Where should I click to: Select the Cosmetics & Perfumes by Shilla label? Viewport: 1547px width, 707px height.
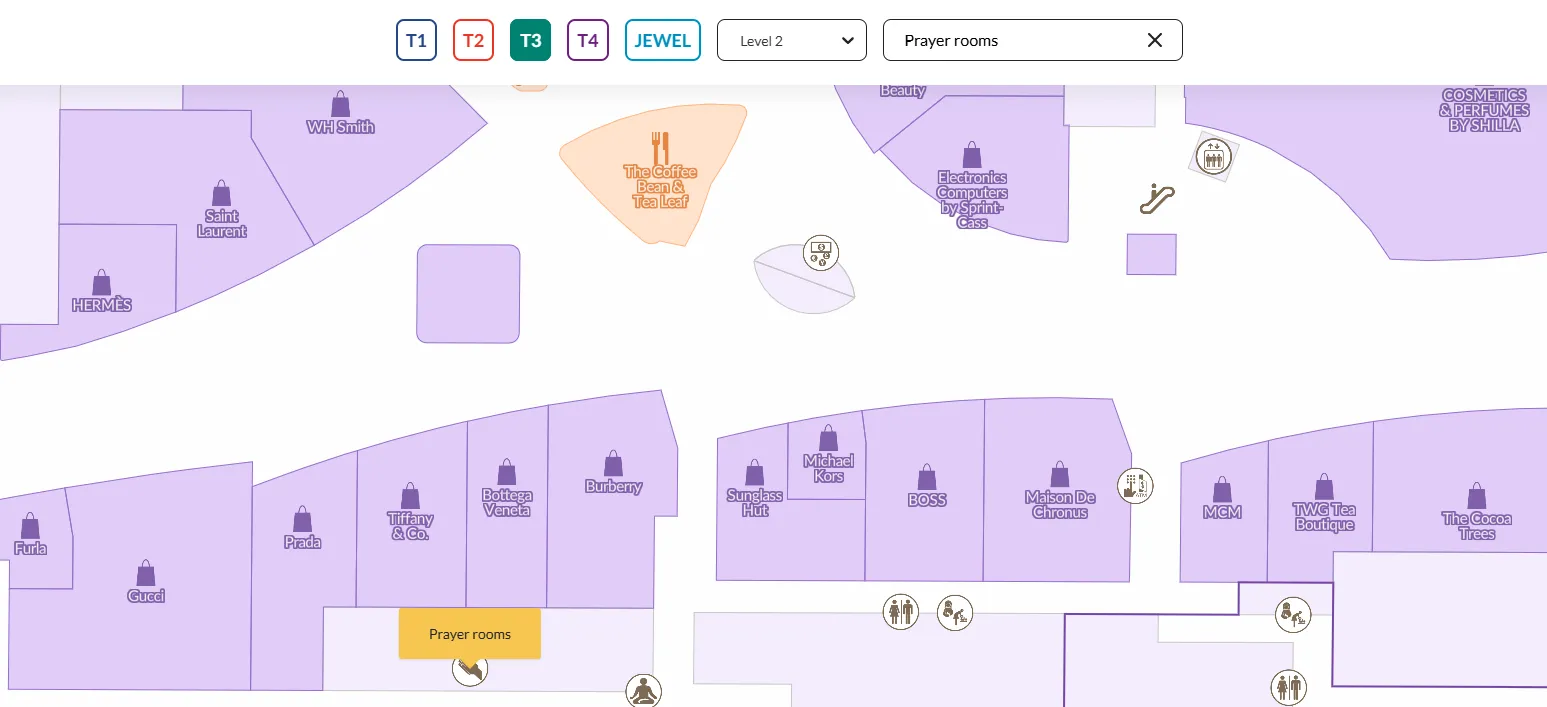1484,110
